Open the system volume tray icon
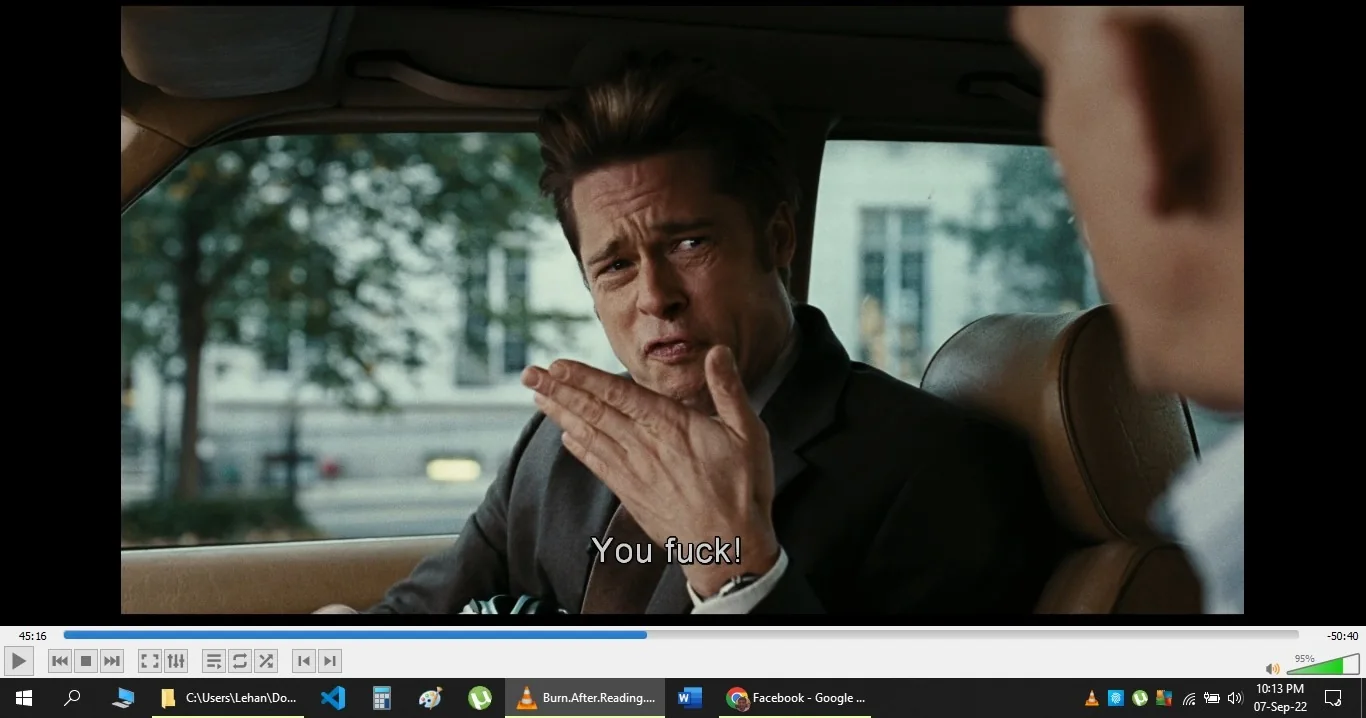Screen dimensions: 1366x718 [1235, 698]
